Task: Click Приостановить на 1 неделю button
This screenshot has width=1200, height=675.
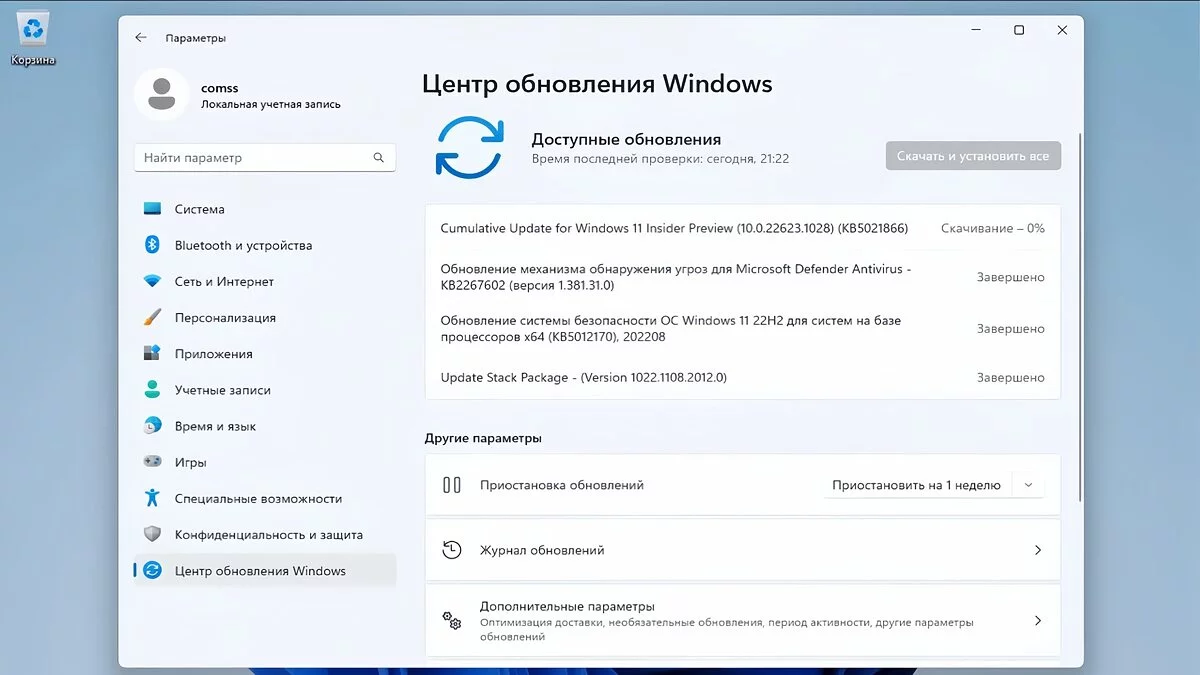Action: pyautogui.click(x=916, y=485)
